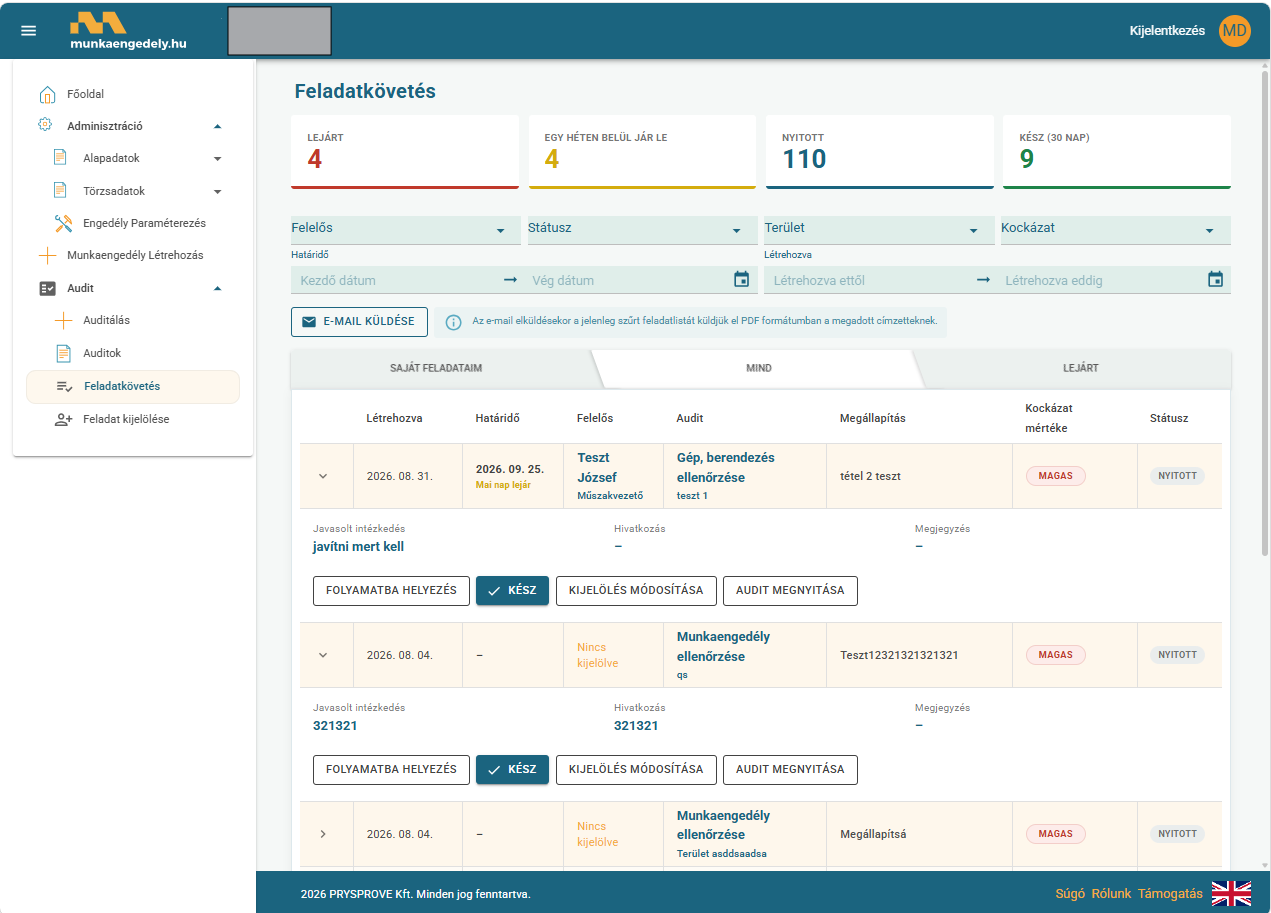Open Feladatkövetés in the sidebar

(133, 387)
